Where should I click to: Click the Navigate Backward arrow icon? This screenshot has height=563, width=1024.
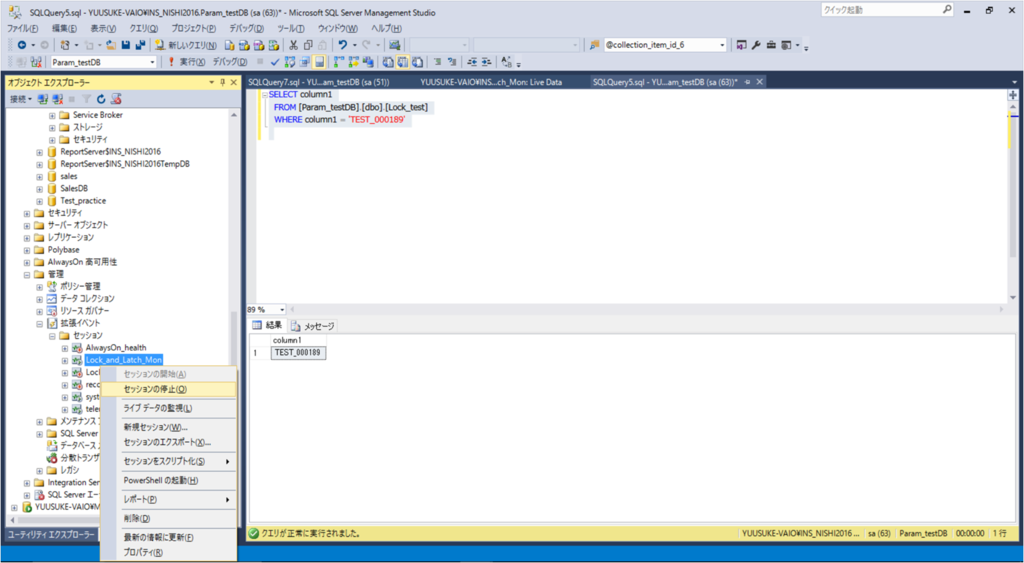pyautogui.click(x=22, y=45)
